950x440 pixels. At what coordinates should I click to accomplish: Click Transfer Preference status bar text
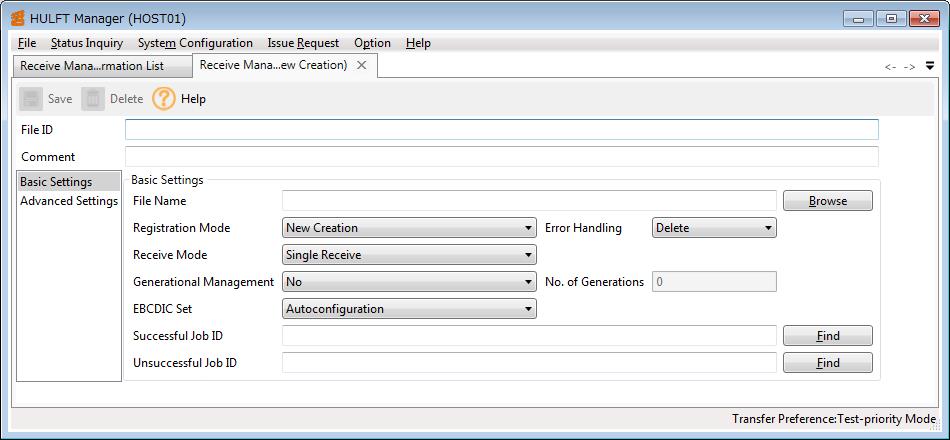[x=834, y=419]
